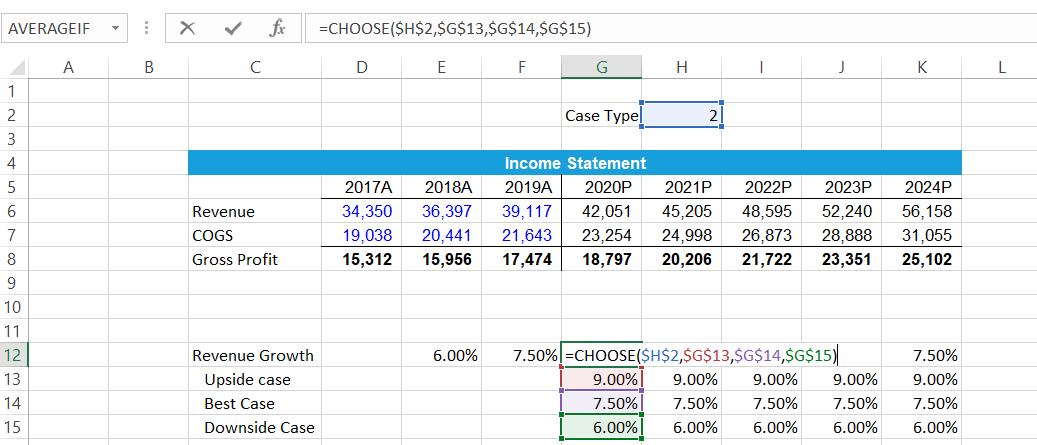Image resolution: width=1037 pixels, height=445 pixels.
Task: Click the Income Statement blue header banner
Action: [574, 163]
